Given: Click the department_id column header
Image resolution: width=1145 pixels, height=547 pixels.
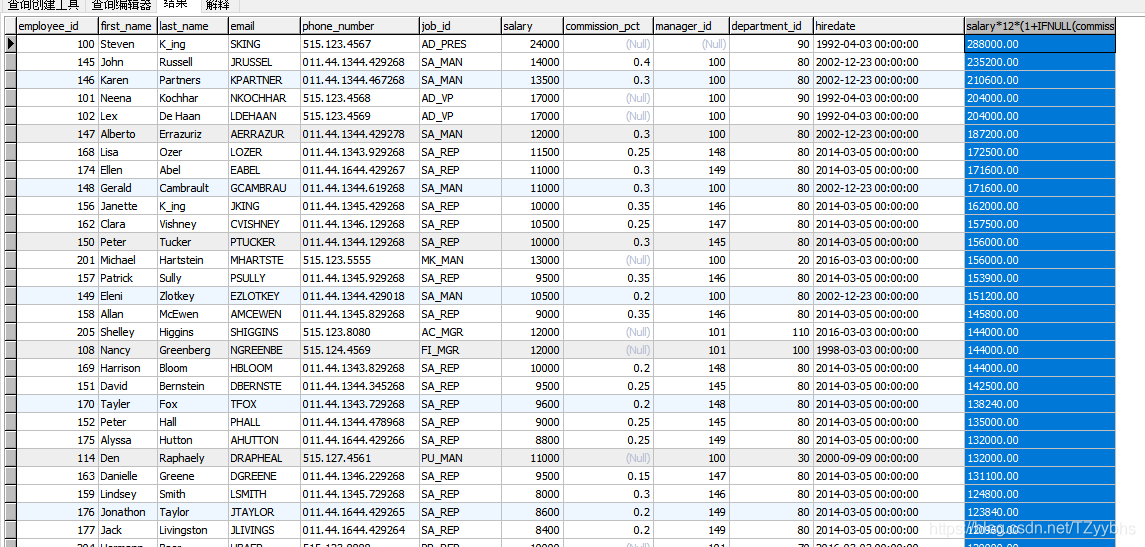Looking at the screenshot, I should pos(771,26).
